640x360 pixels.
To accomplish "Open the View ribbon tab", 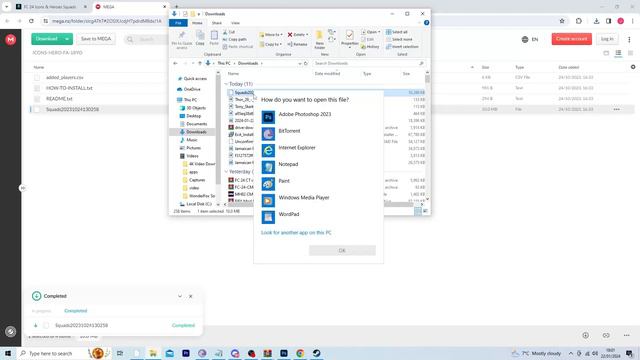I will point(236,23).
